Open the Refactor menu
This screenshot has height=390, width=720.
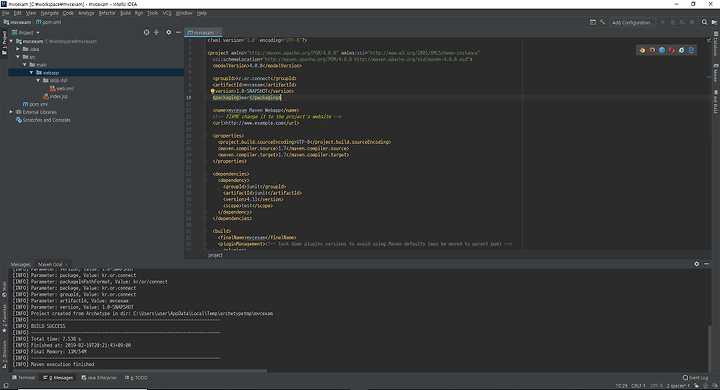coord(107,13)
